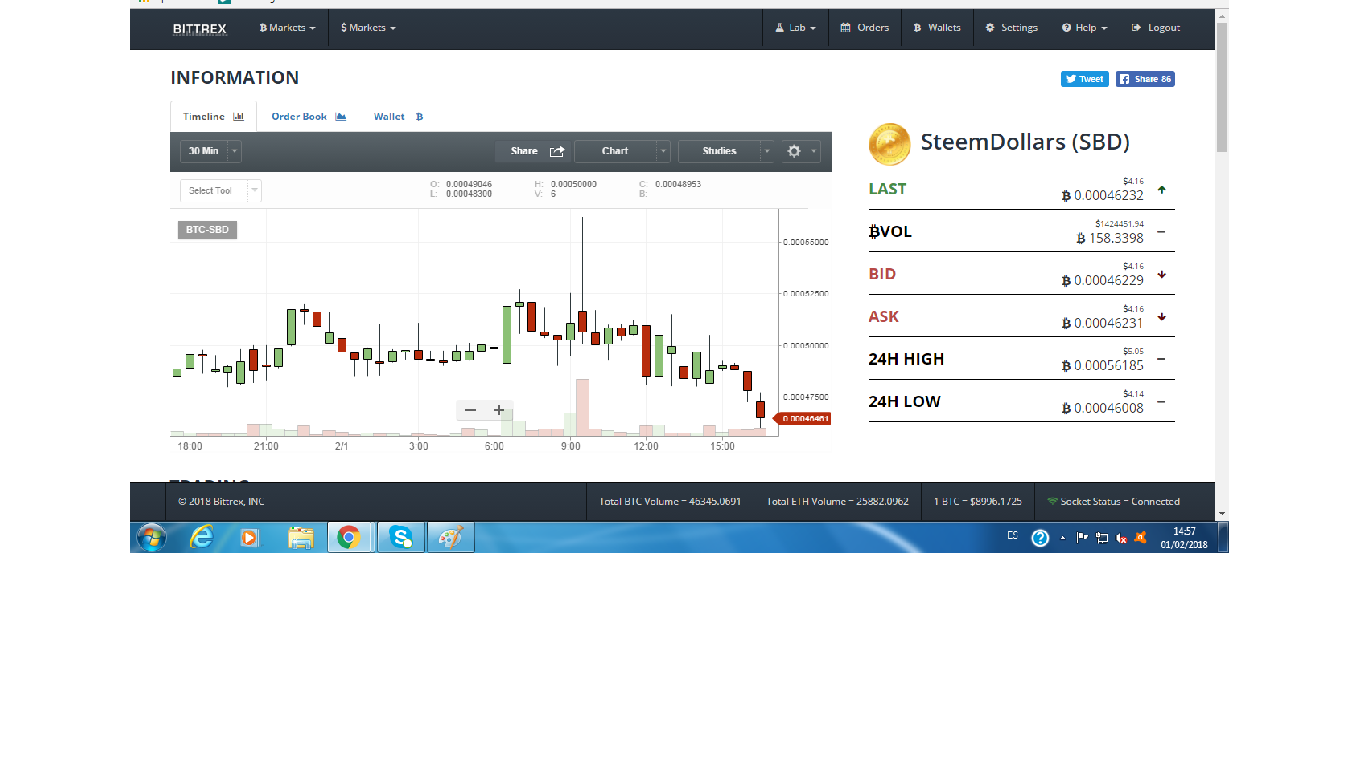
Task: Click the Open value 0.00049046 in chart header
Action: [x=469, y=184]
